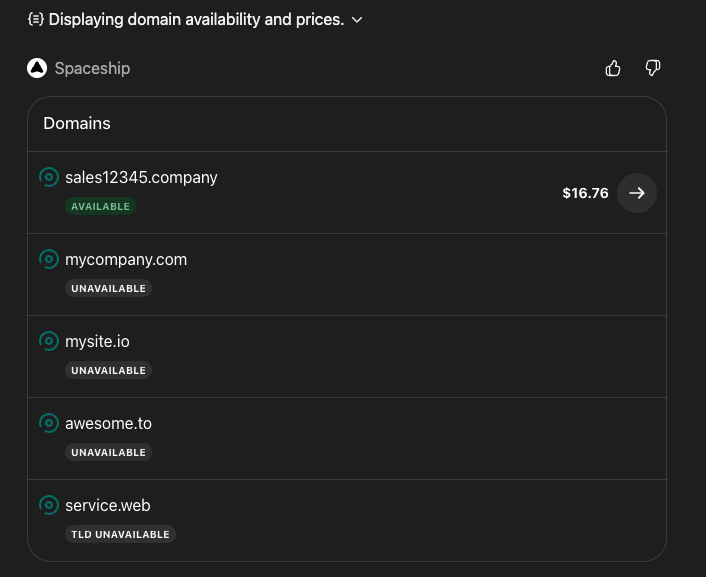Click the TLD UNAVAILABLE badge

pos(120,534)
